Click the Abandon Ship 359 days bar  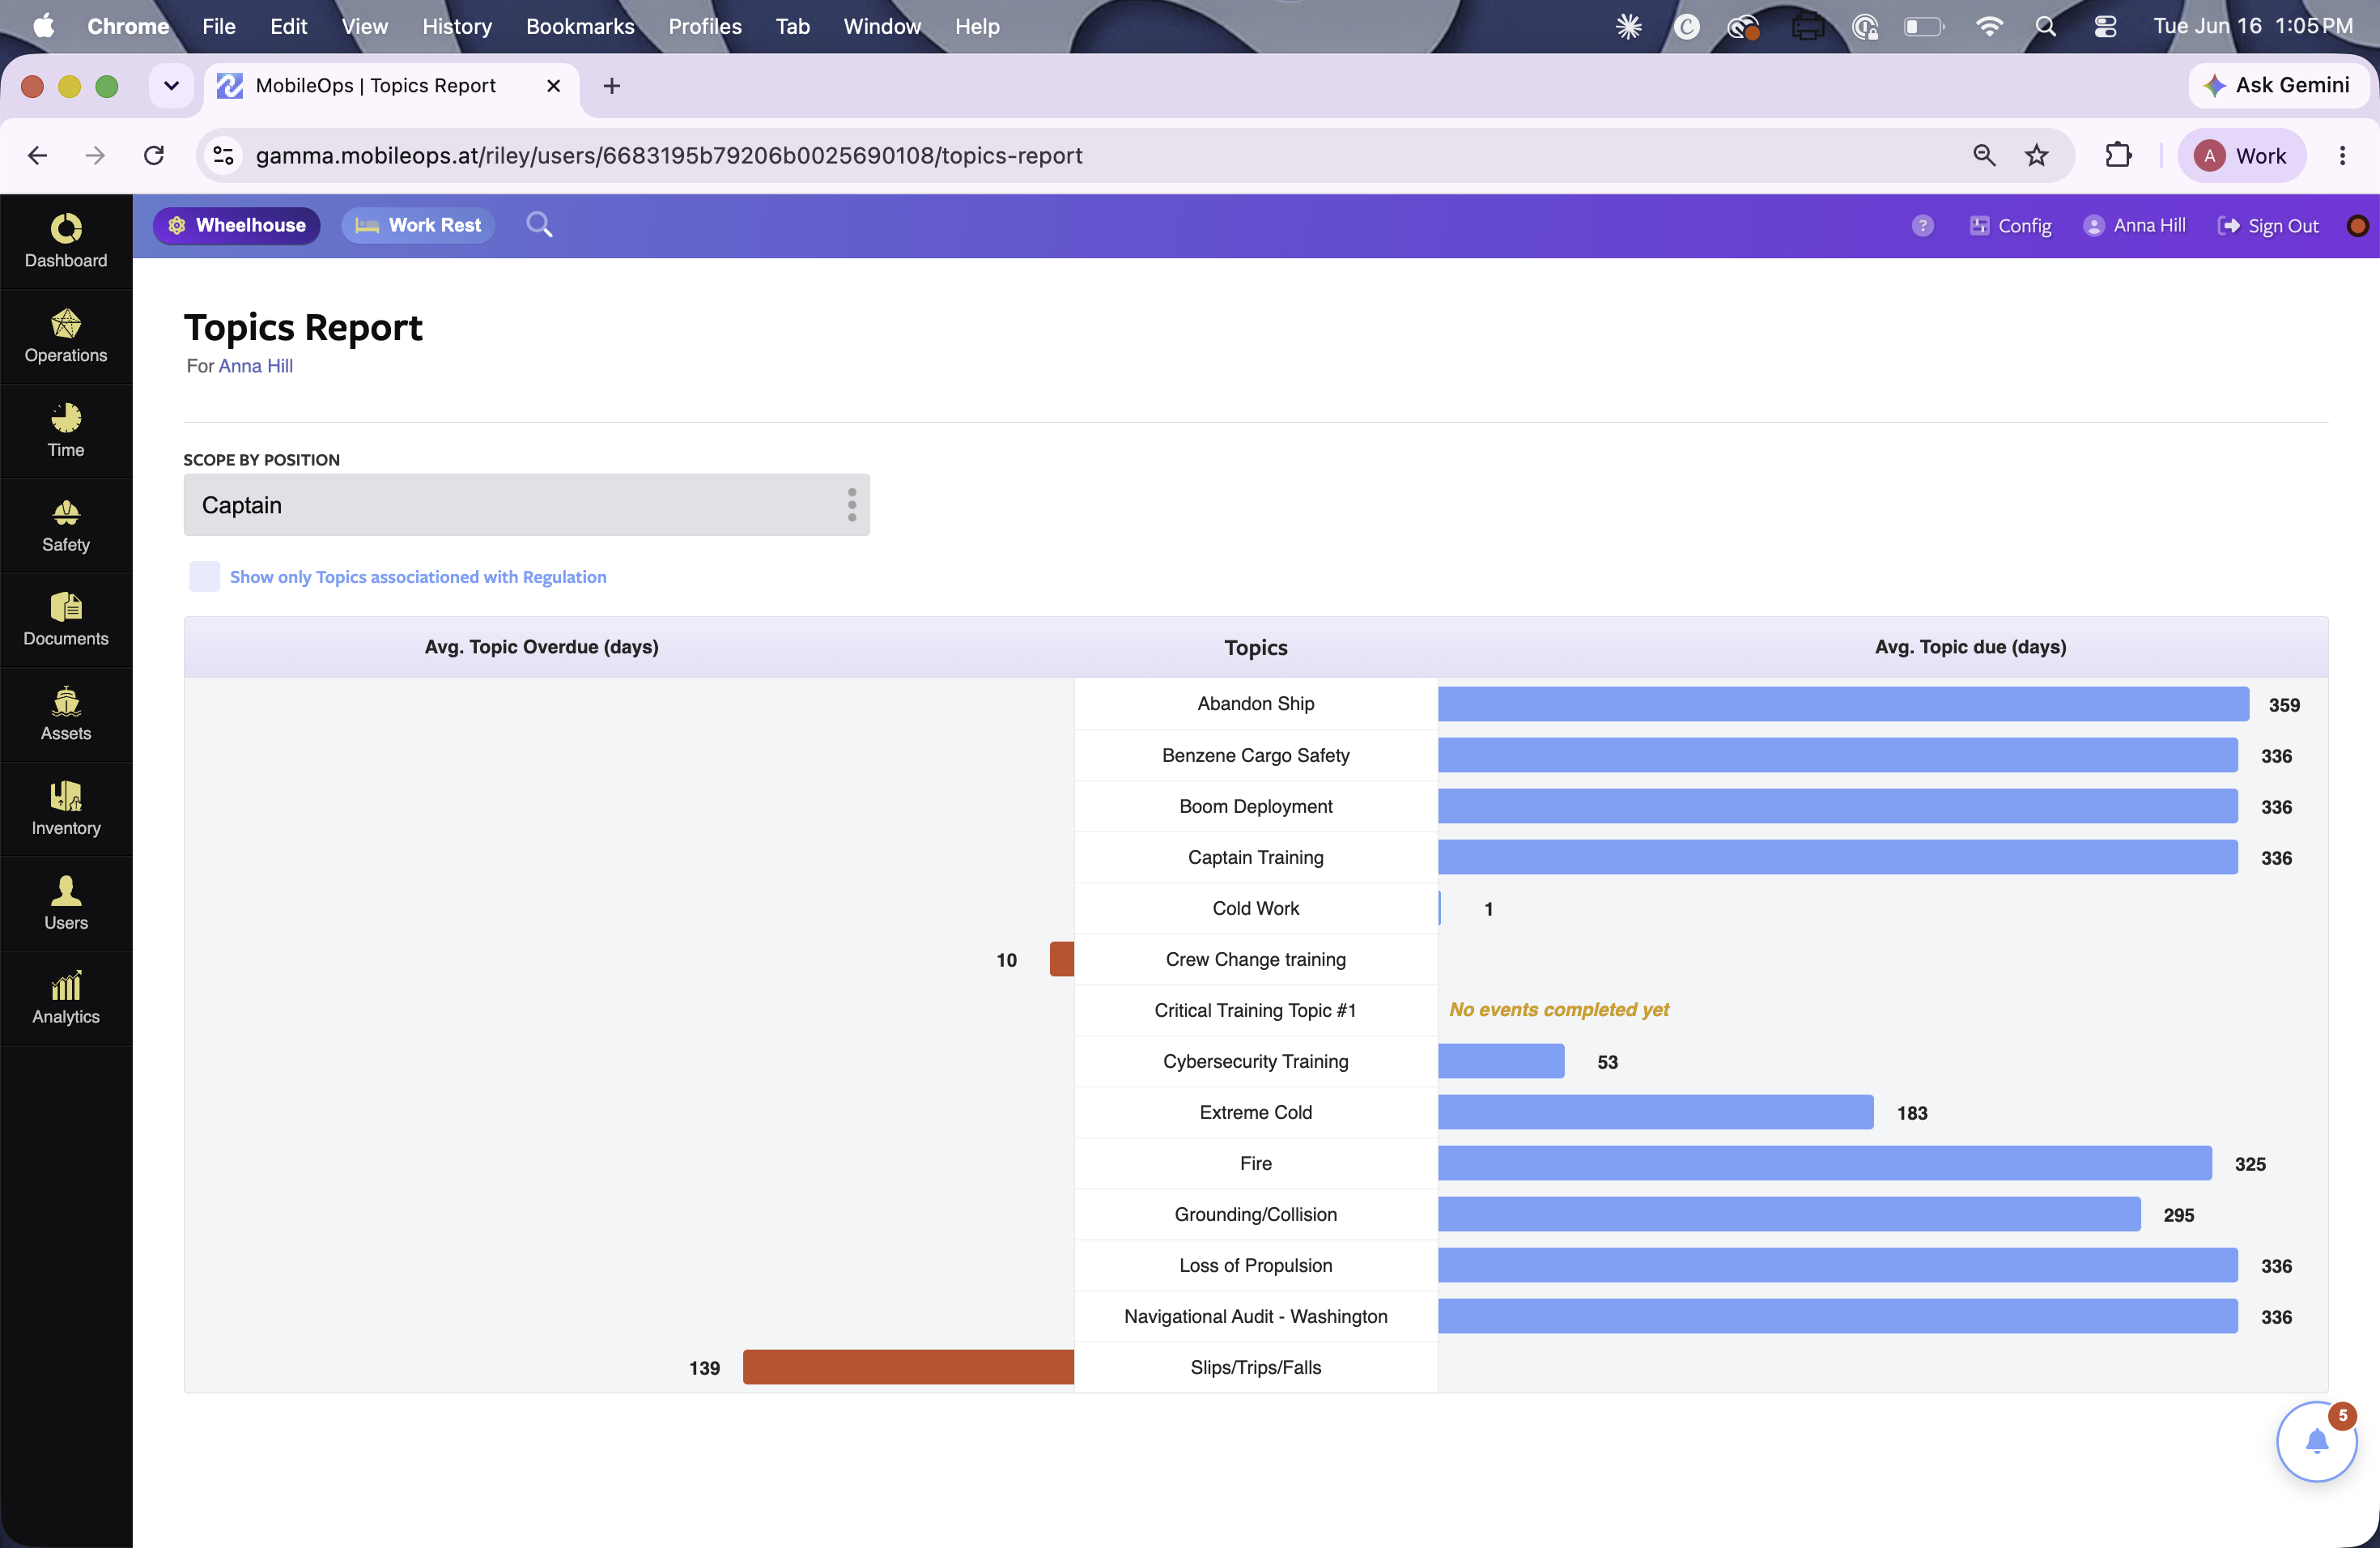1843,704
